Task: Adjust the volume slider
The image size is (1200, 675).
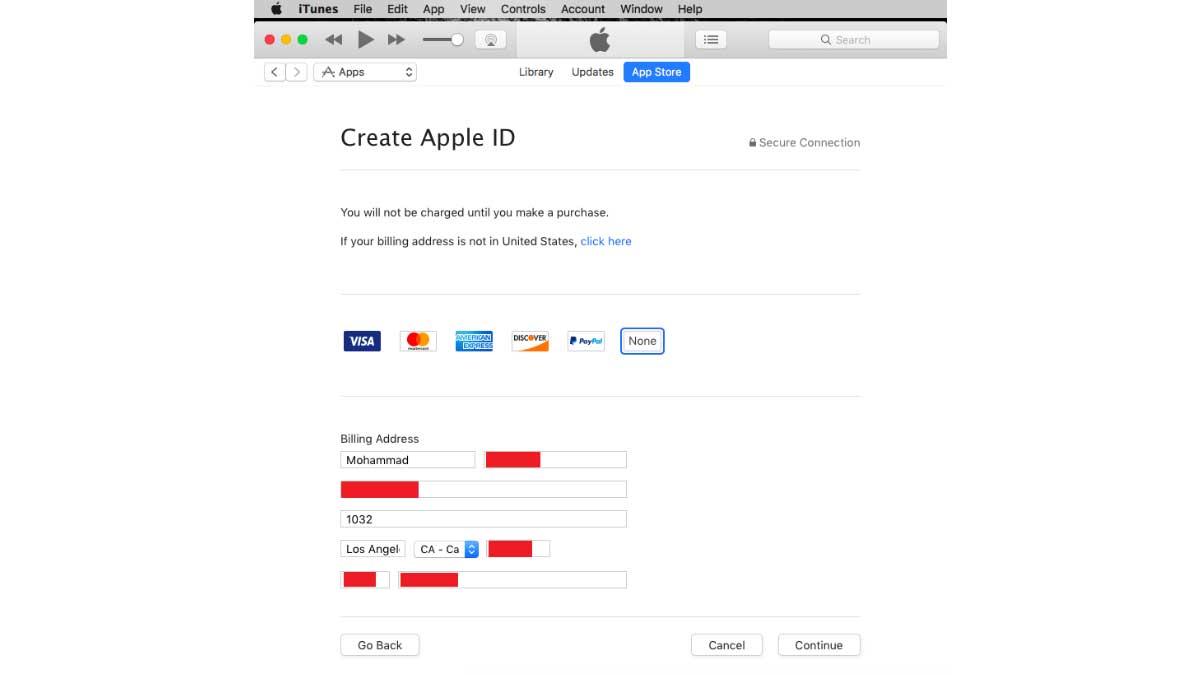Action: pyautogui.click(x=442, y=40)
